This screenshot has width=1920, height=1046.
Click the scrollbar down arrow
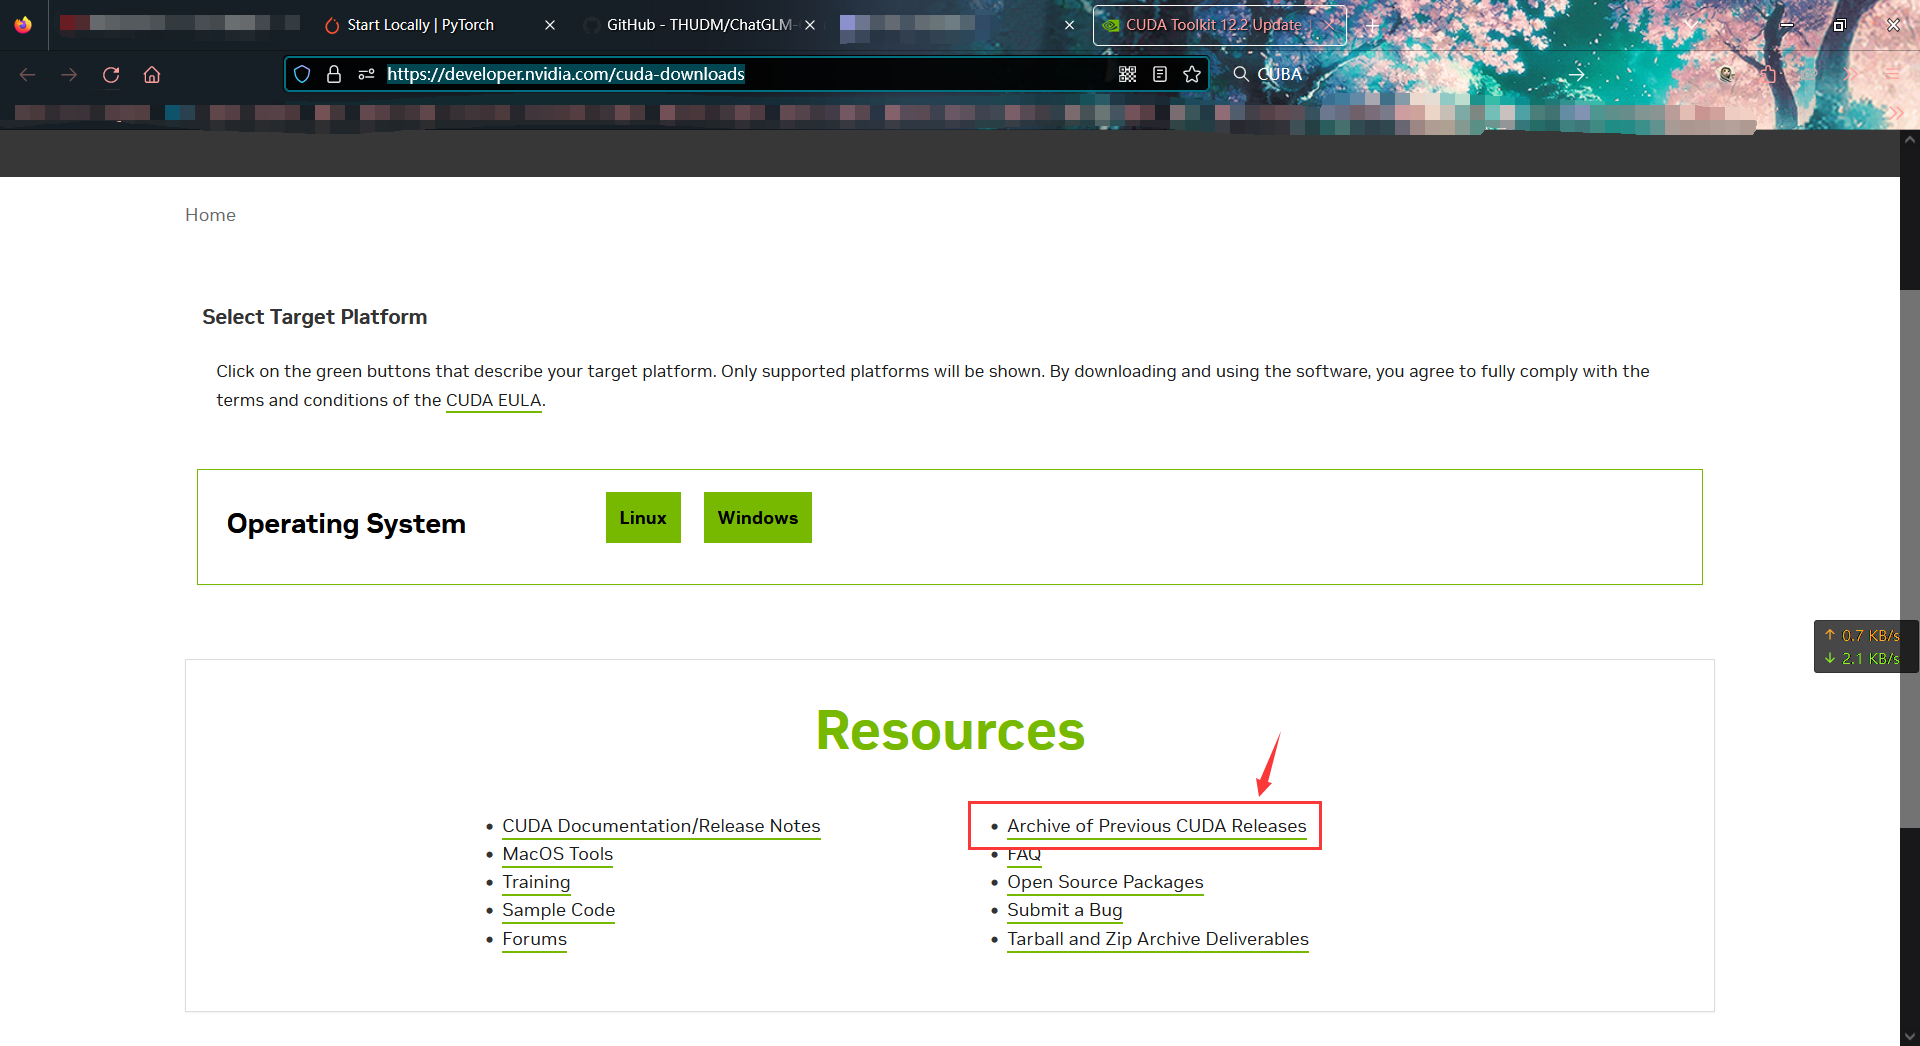(1910, 1036)
